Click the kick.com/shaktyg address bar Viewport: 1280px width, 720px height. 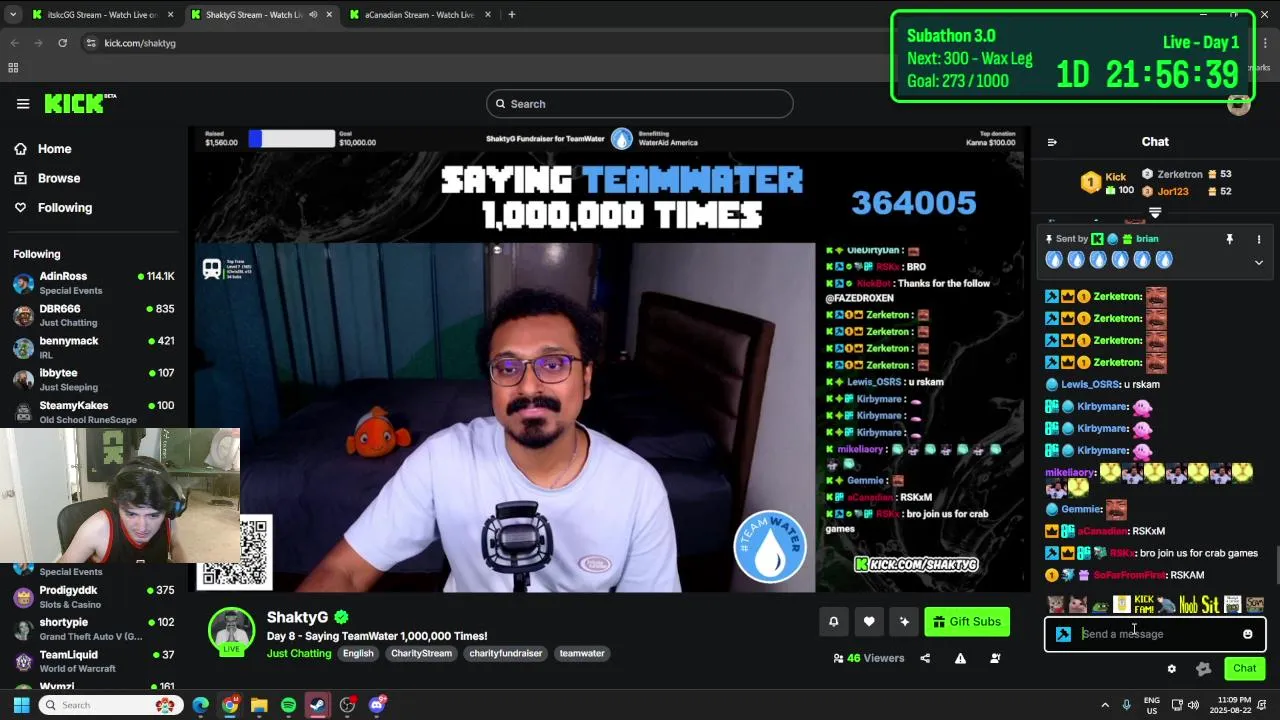point(140,43)
